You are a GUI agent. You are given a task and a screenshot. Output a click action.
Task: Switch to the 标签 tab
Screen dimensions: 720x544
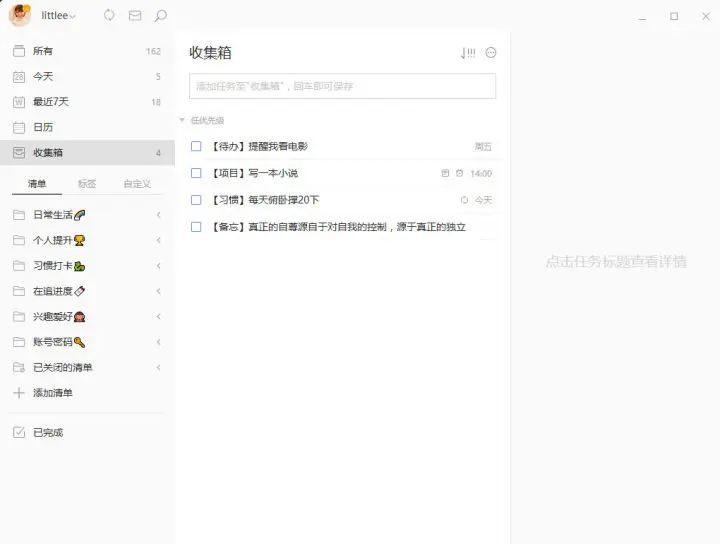click(x=87, y=184)
